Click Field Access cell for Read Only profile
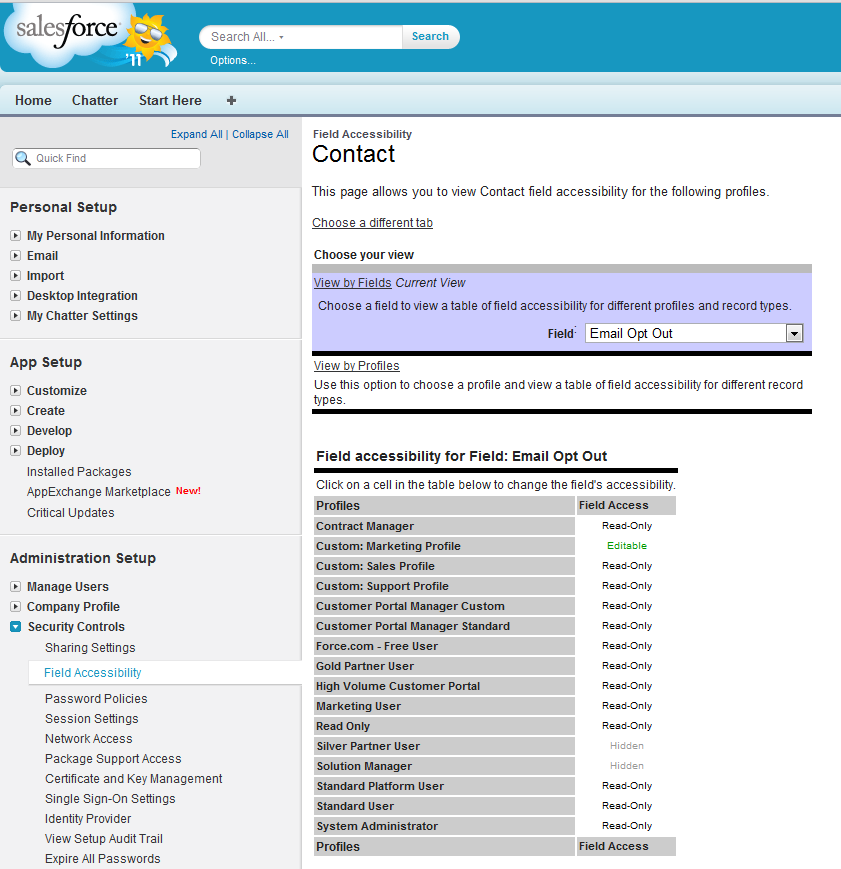 [x=626, y=725]
